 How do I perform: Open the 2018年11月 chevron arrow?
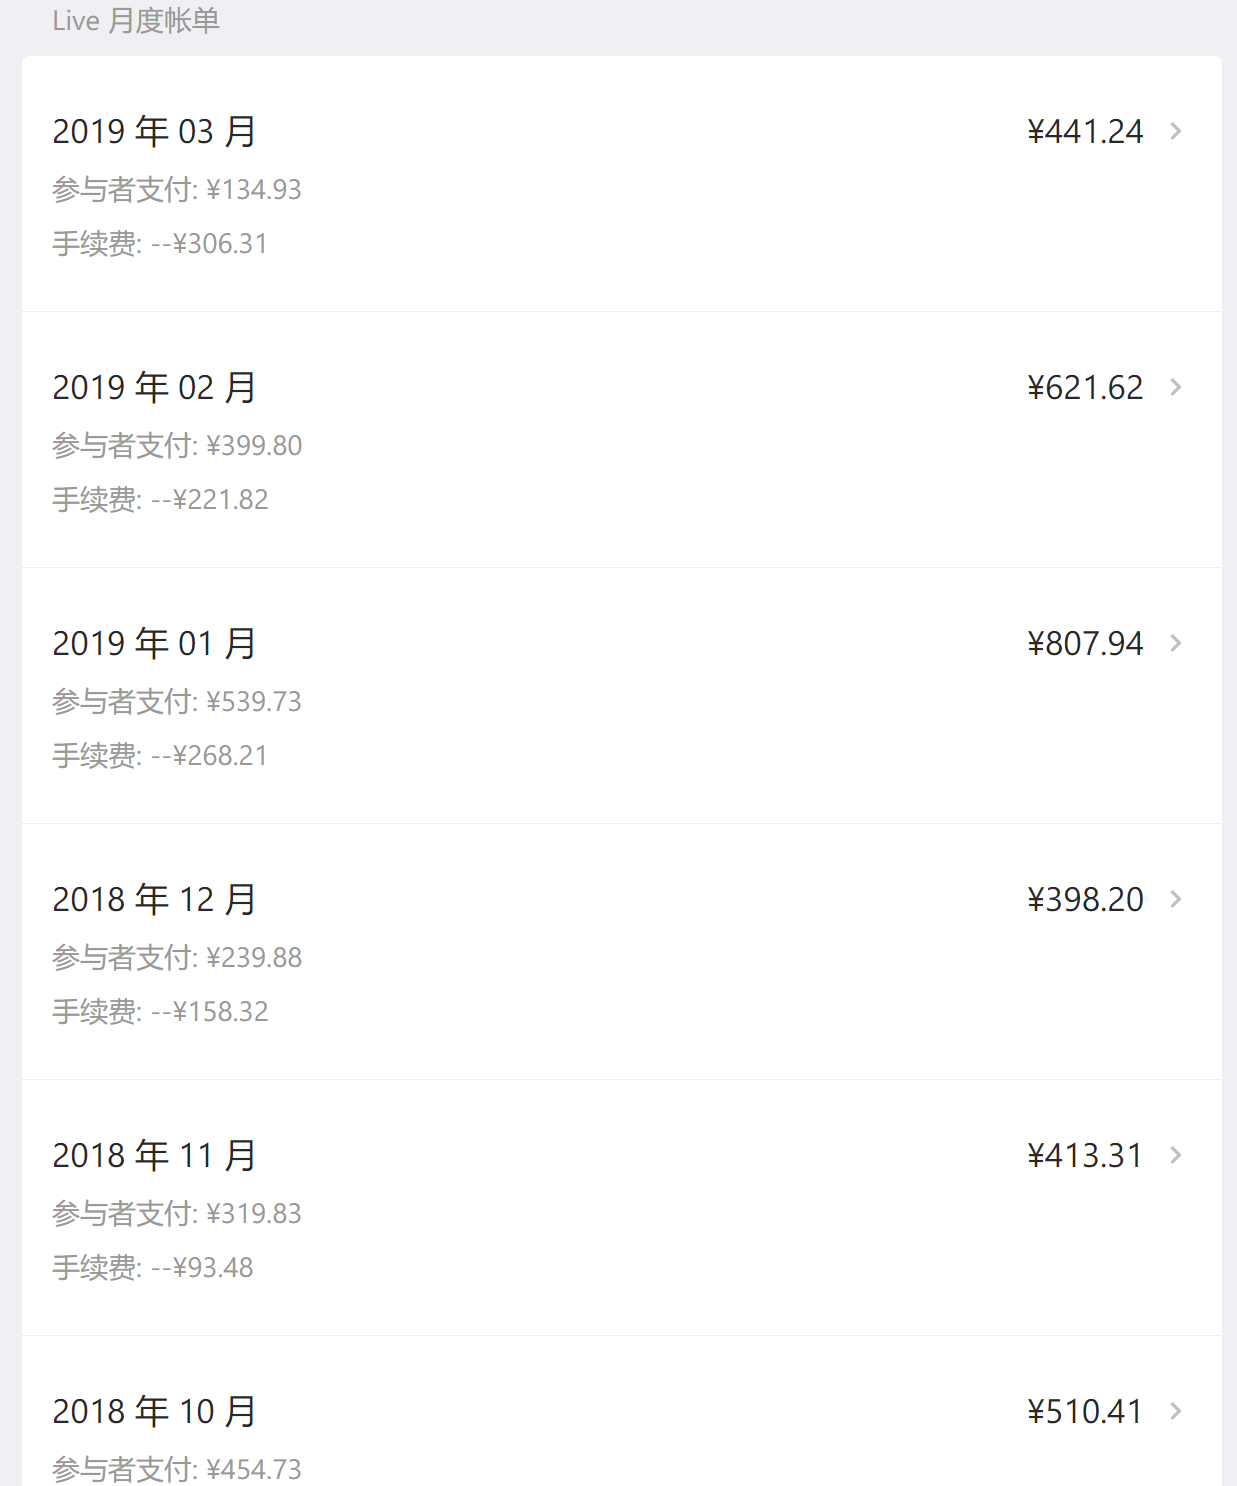pyautogui.click(x=1176, y=1155)
